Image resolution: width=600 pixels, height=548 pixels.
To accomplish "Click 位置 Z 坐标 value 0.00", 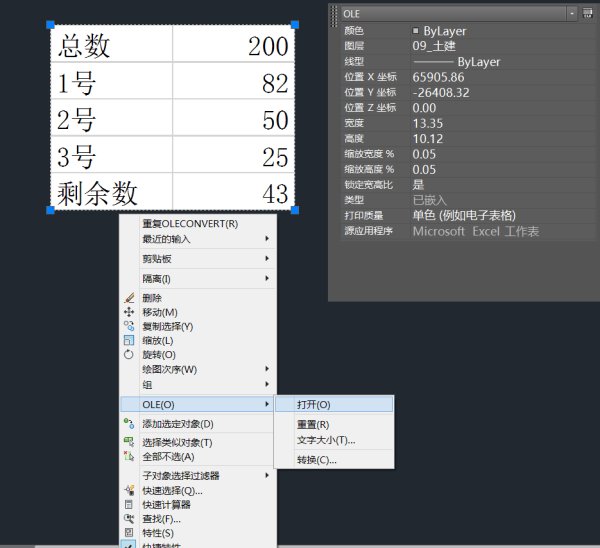I will point(424,108).
